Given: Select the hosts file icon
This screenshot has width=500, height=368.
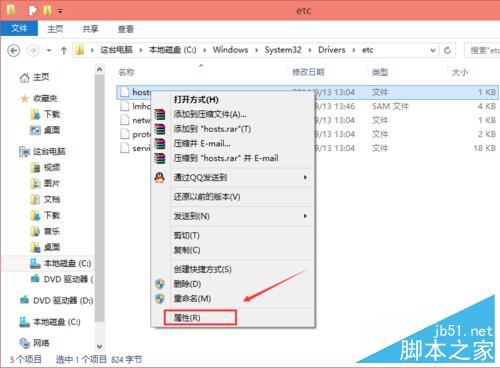Looking at the screenshot, I should click(x=124, y=92).
